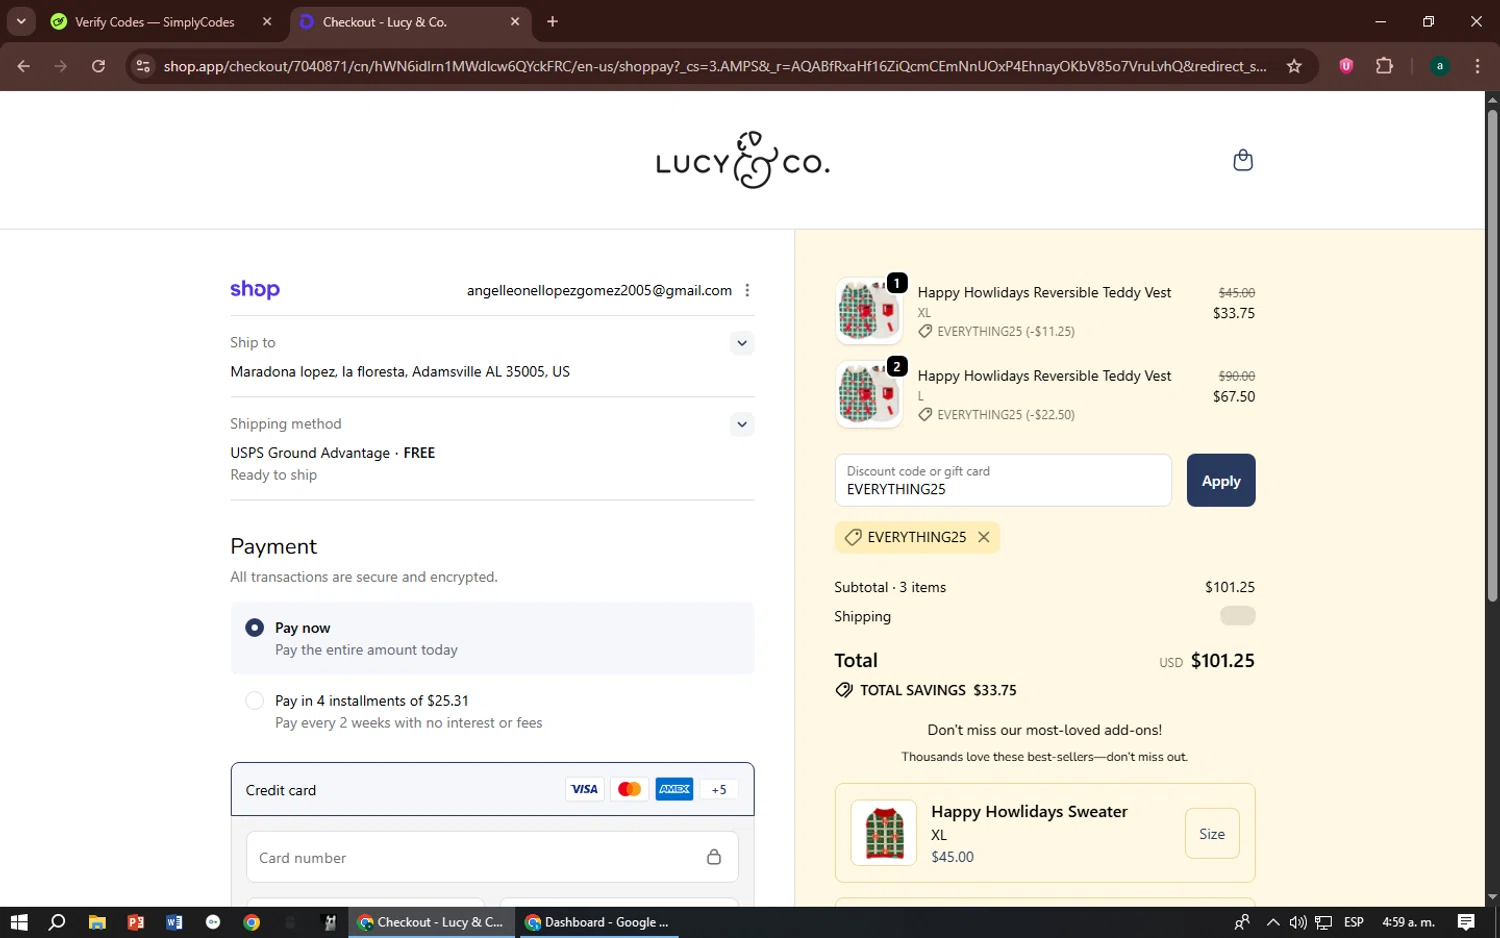Click the Credit card payment header
Image resolution: width=1500 pixels, height=938 pixels.
492,790
